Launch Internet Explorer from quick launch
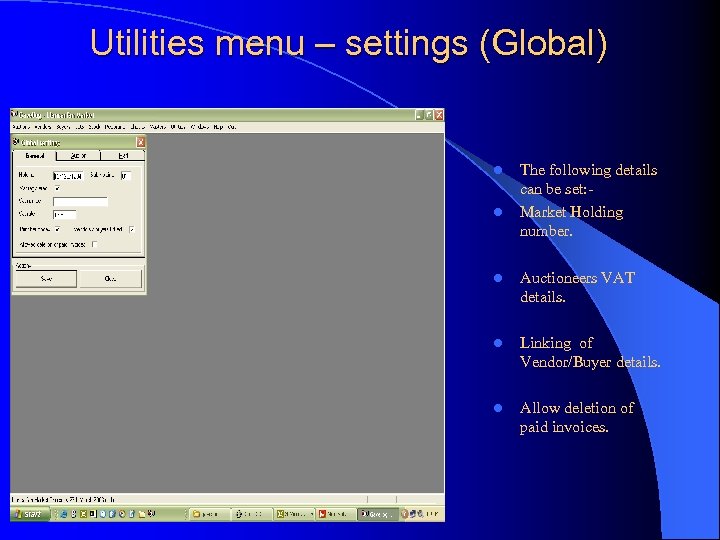The image size is (720, 540). coord(64,514)
